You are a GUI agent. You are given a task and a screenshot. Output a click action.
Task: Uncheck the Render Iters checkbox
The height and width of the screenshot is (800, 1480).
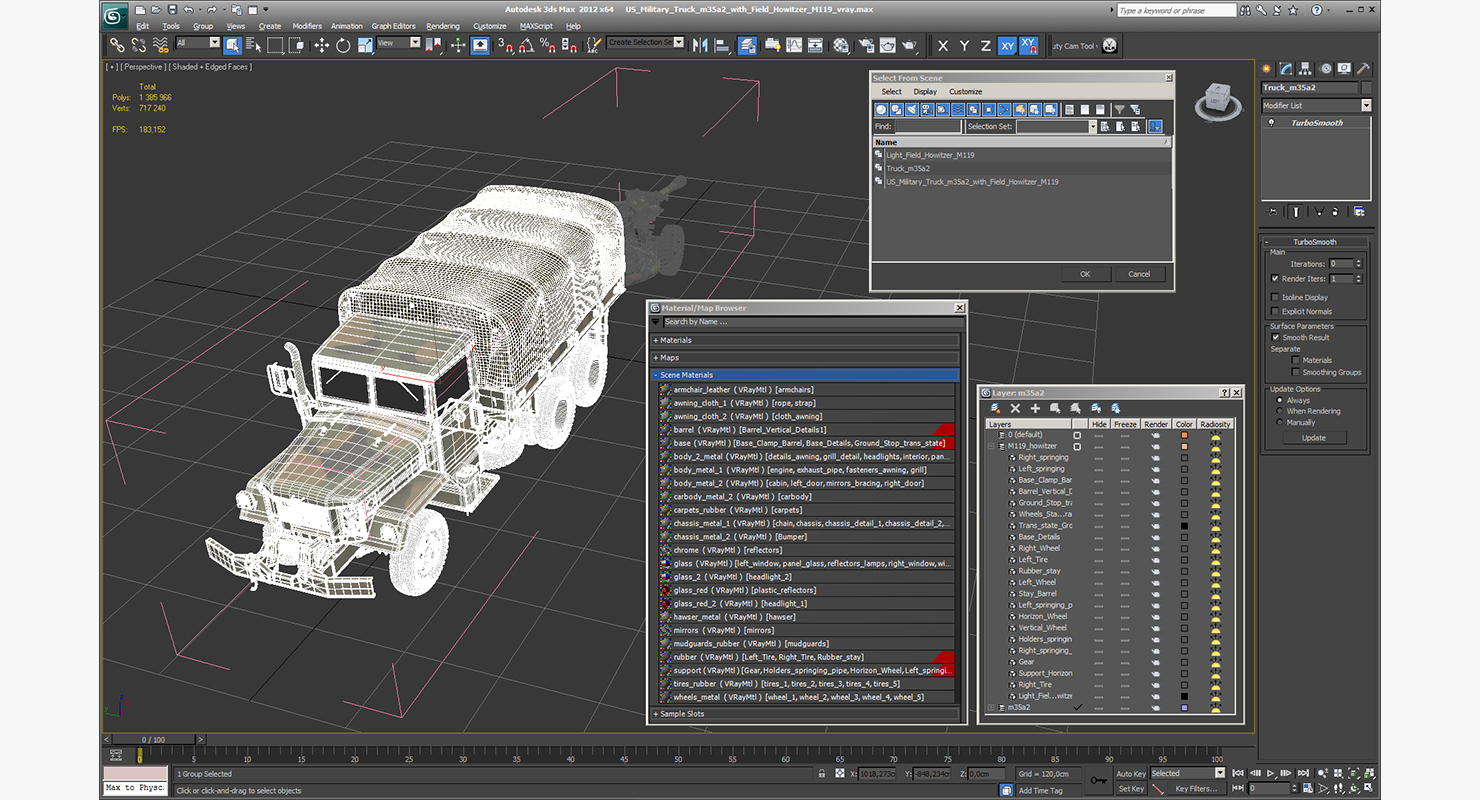1275,278
